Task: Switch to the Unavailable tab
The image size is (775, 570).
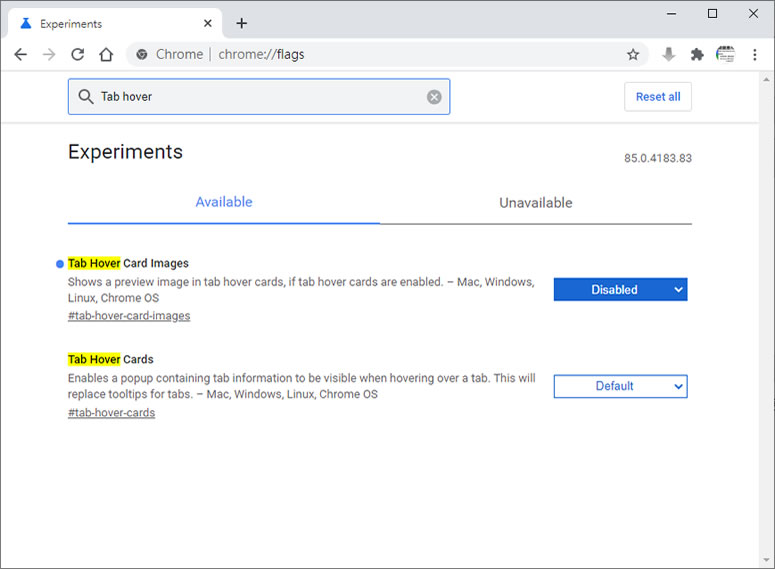Action: (x=536, y=203)
